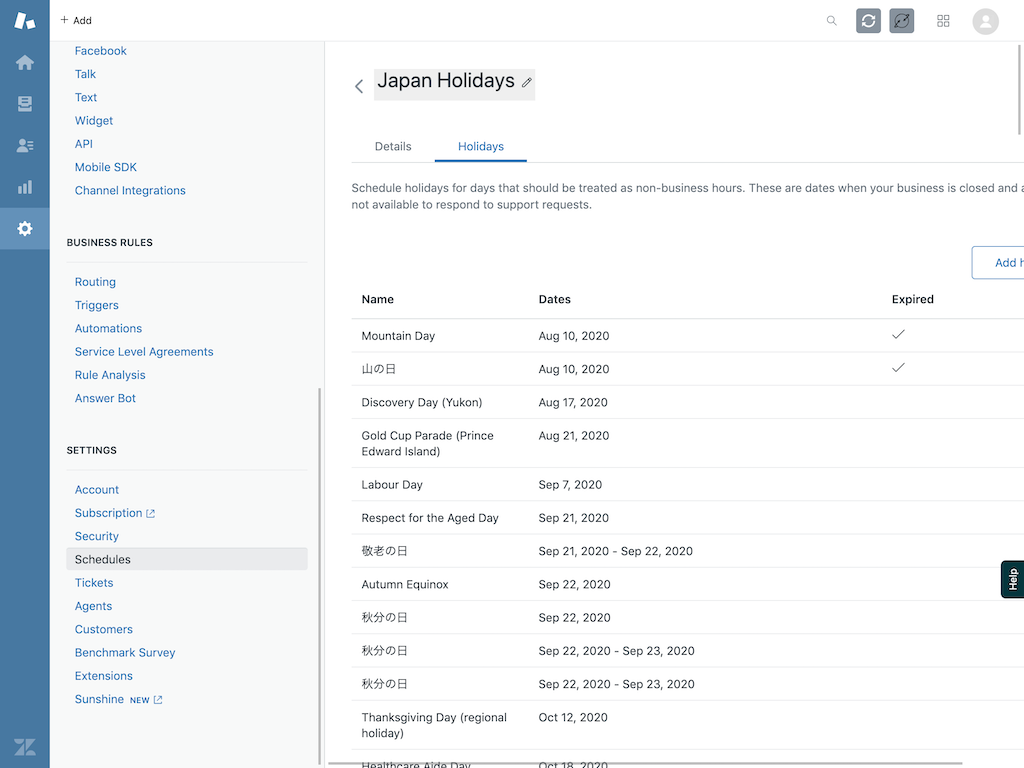The width and height of the screenshot is (1024, 768).
Task: Click the sidebar vertical scrollbar
Action: click(320, 570)
